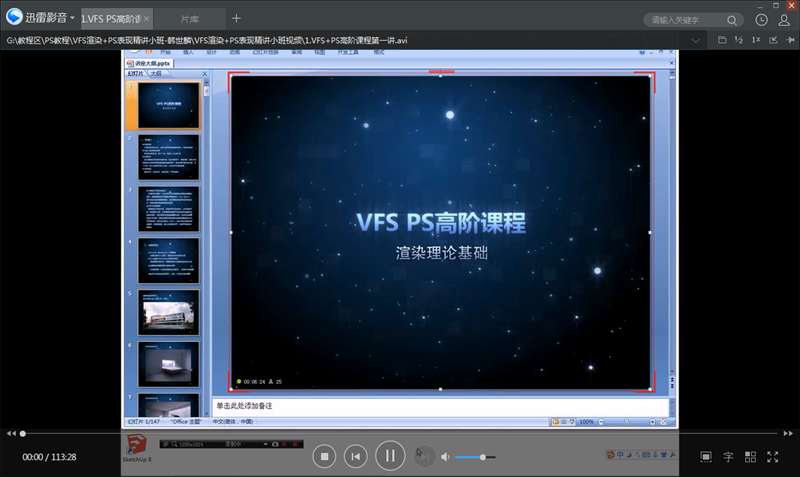
Task: Click the magnifier search icon
Action: pyautogui.click(x=732, y=20)
